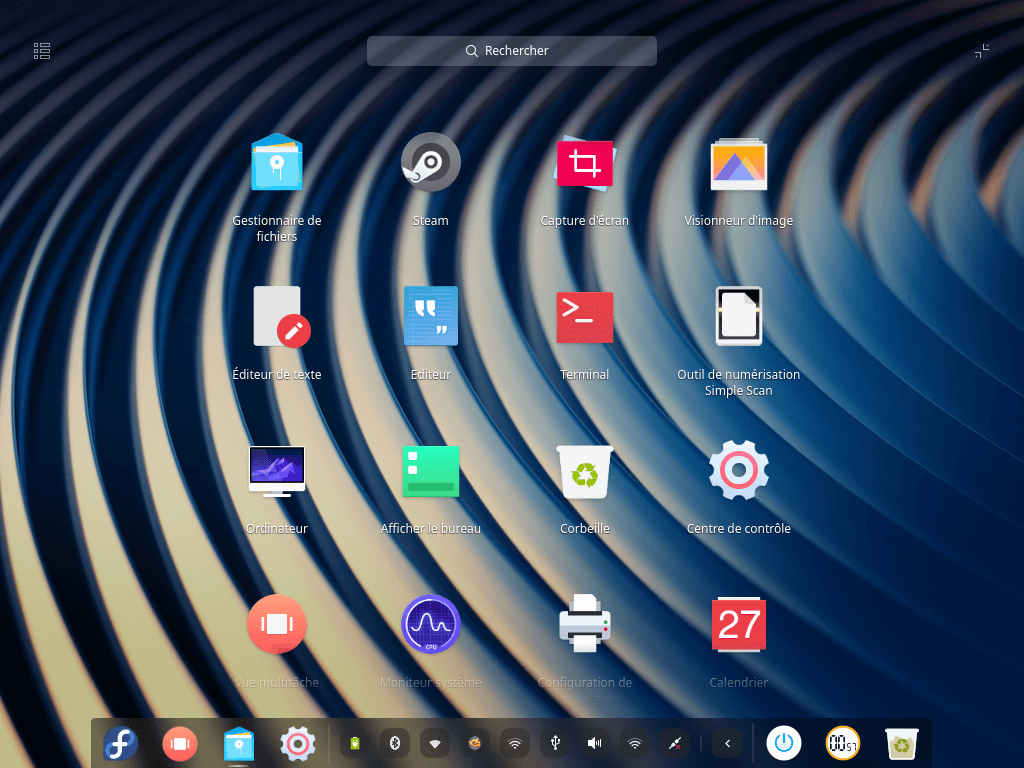The height and width of the screenshot is (768, 1024).
Task: Open the printer configuration app
Action: (584, 623)
